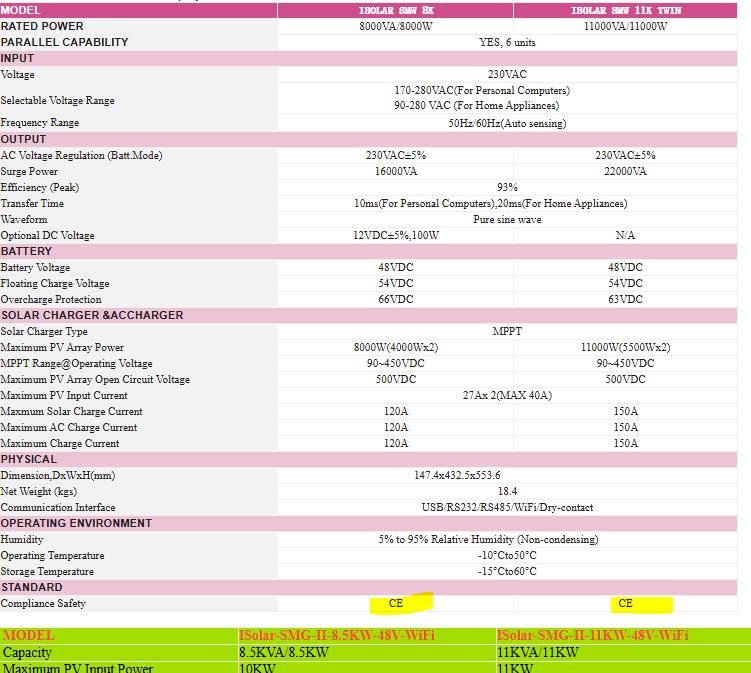The image size is (751, 673).
Task: Click the RATED POWER row label
Action: [x=42, y=26]
